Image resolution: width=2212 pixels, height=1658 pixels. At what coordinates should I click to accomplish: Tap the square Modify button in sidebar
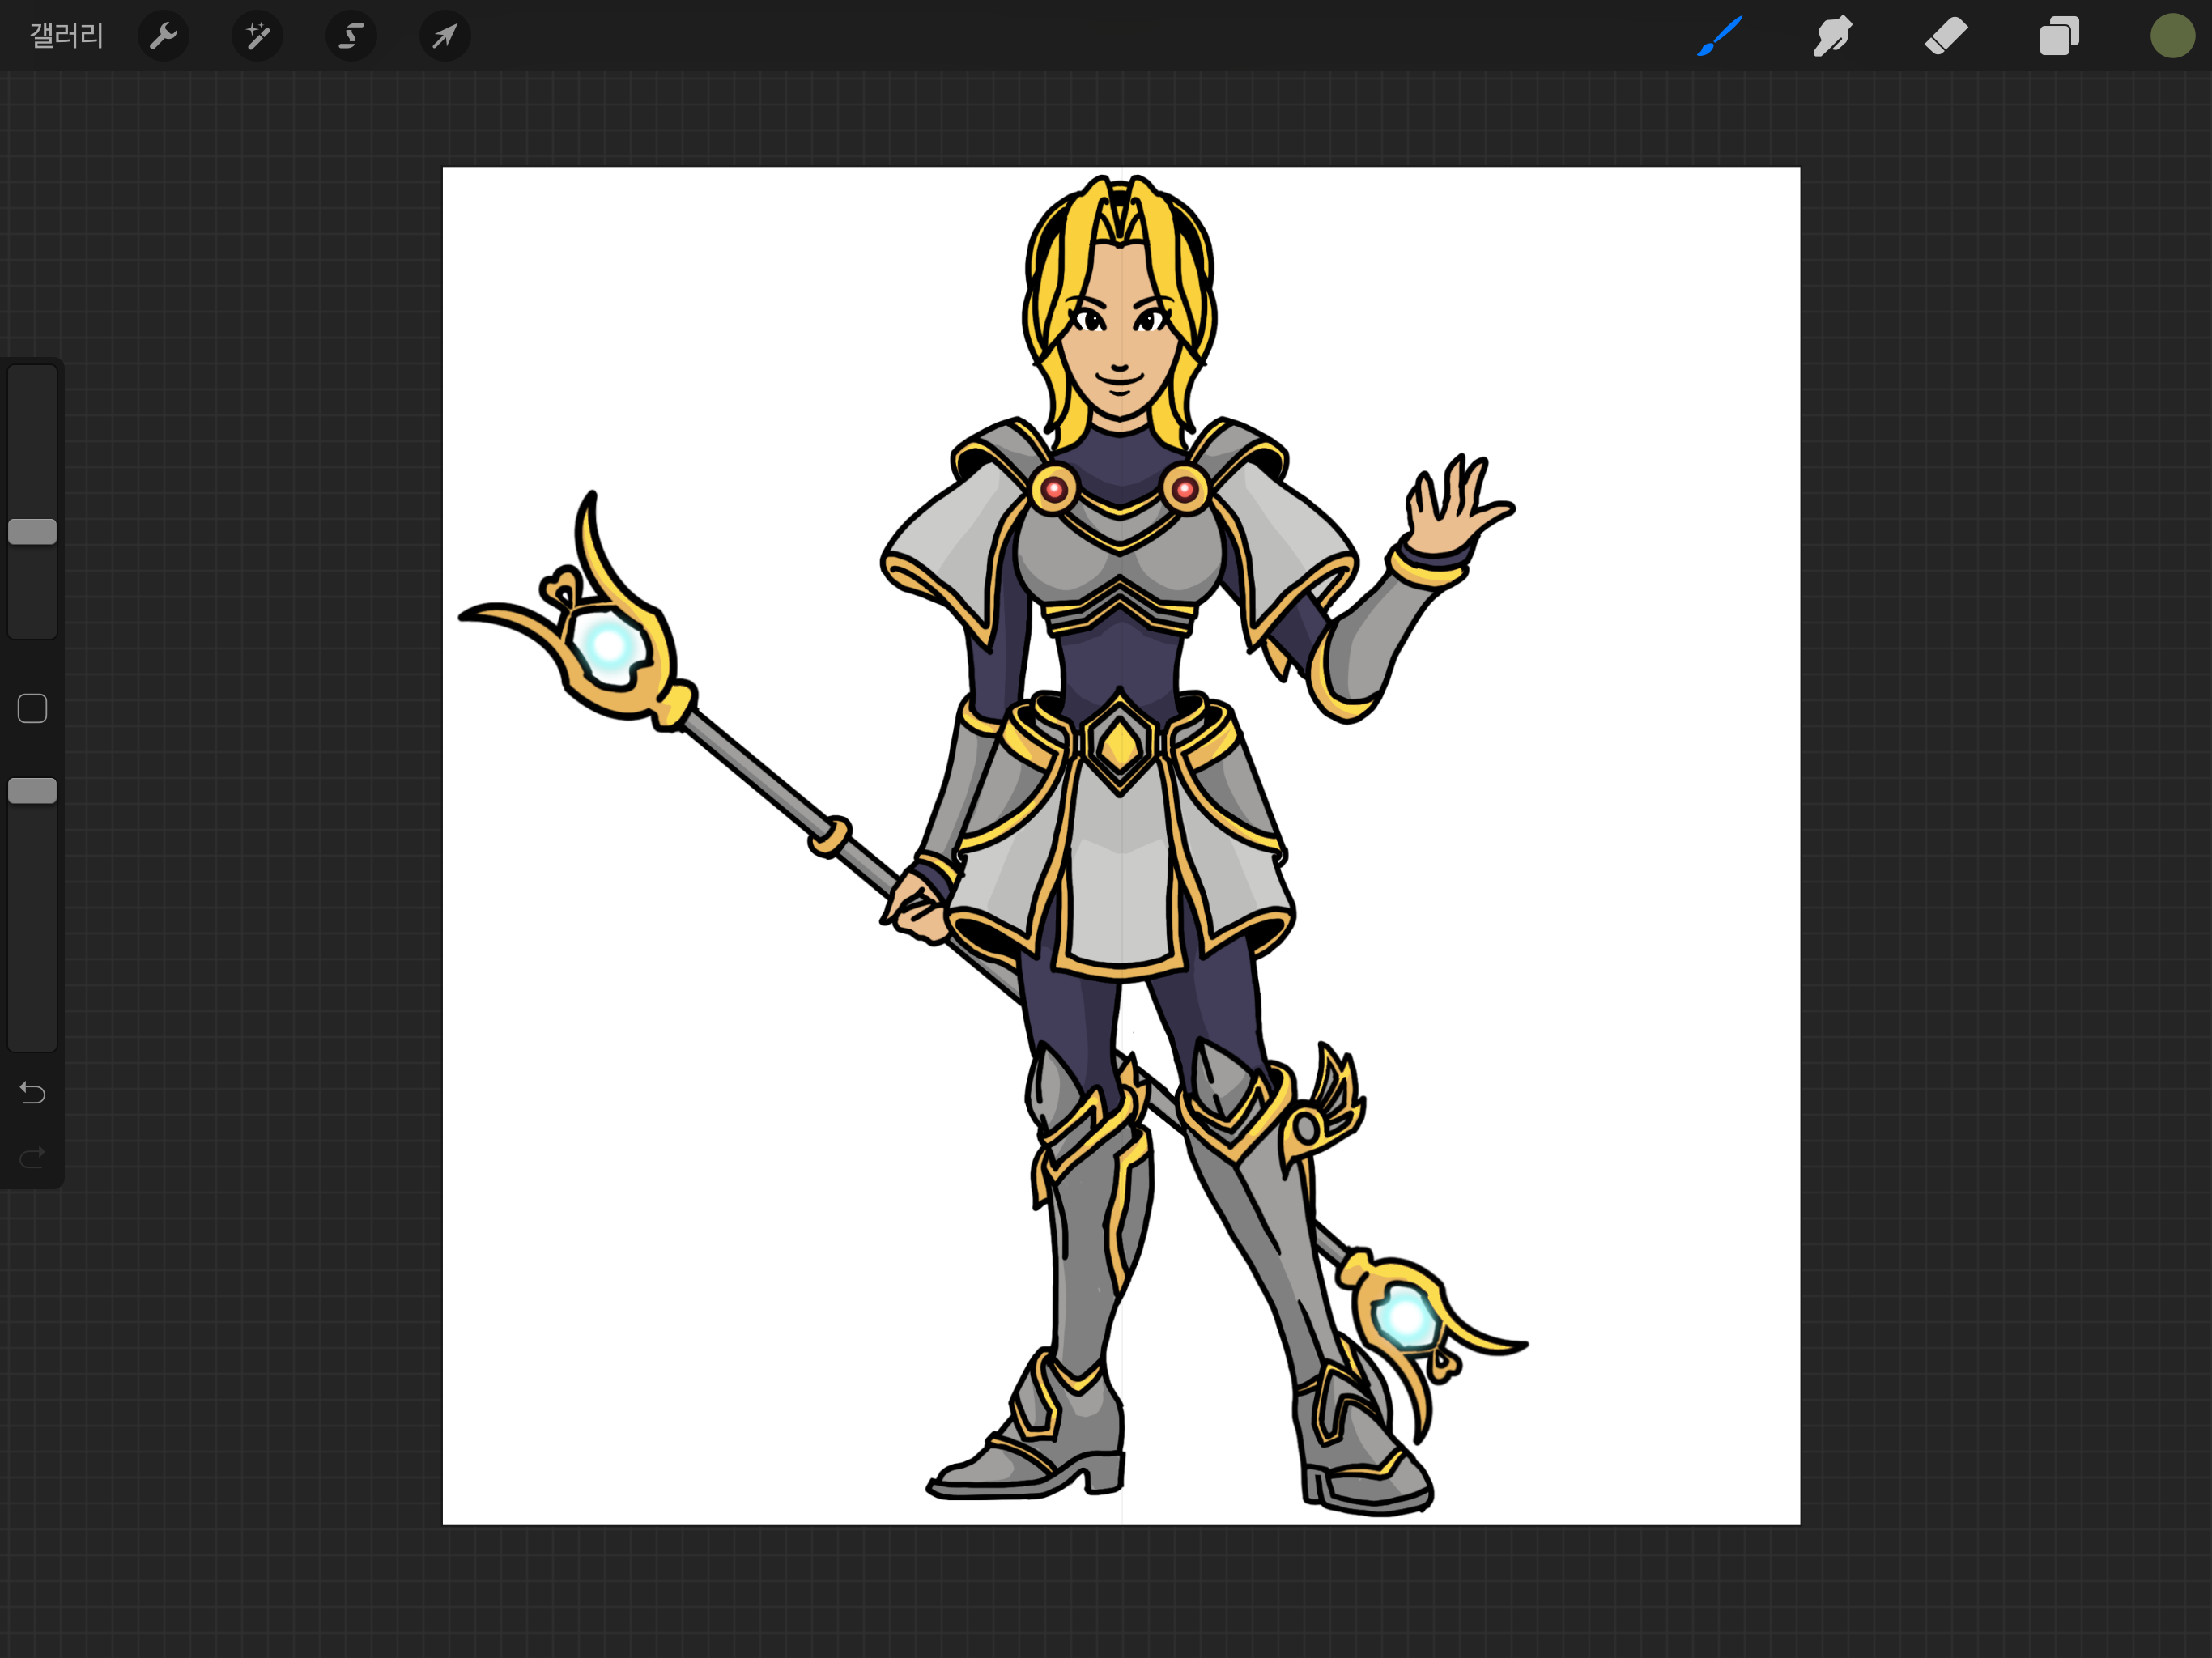[32, 708]
